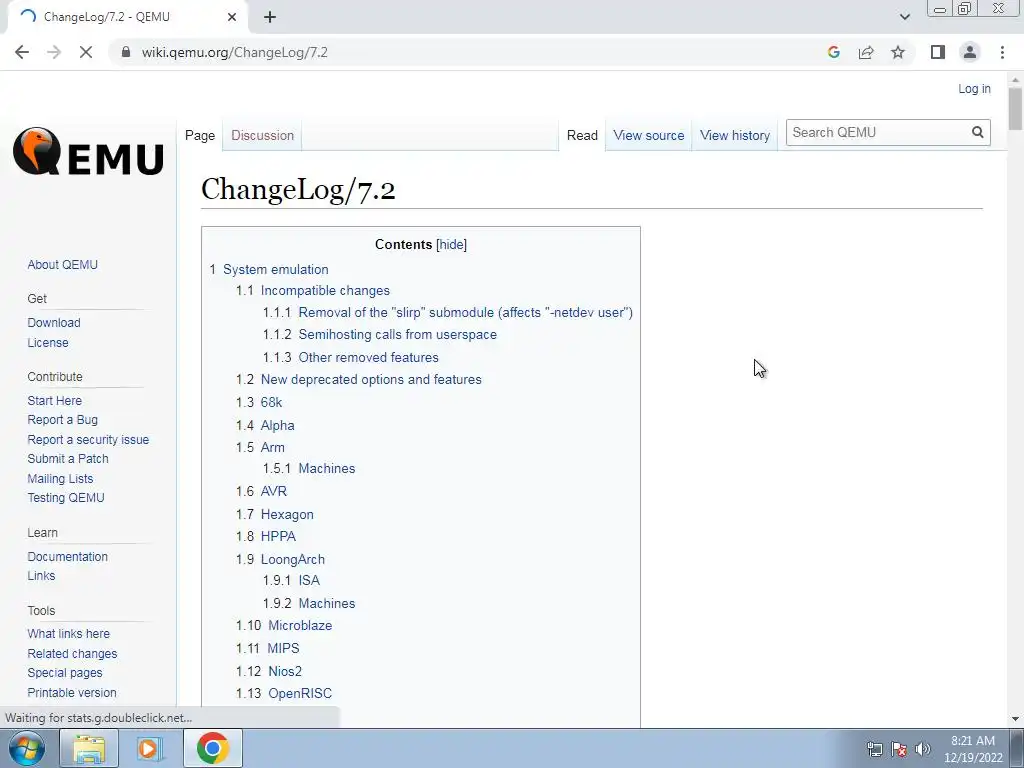1024x768 pixels.
Task: Open Documentation sidebar link
Action: 67,556
